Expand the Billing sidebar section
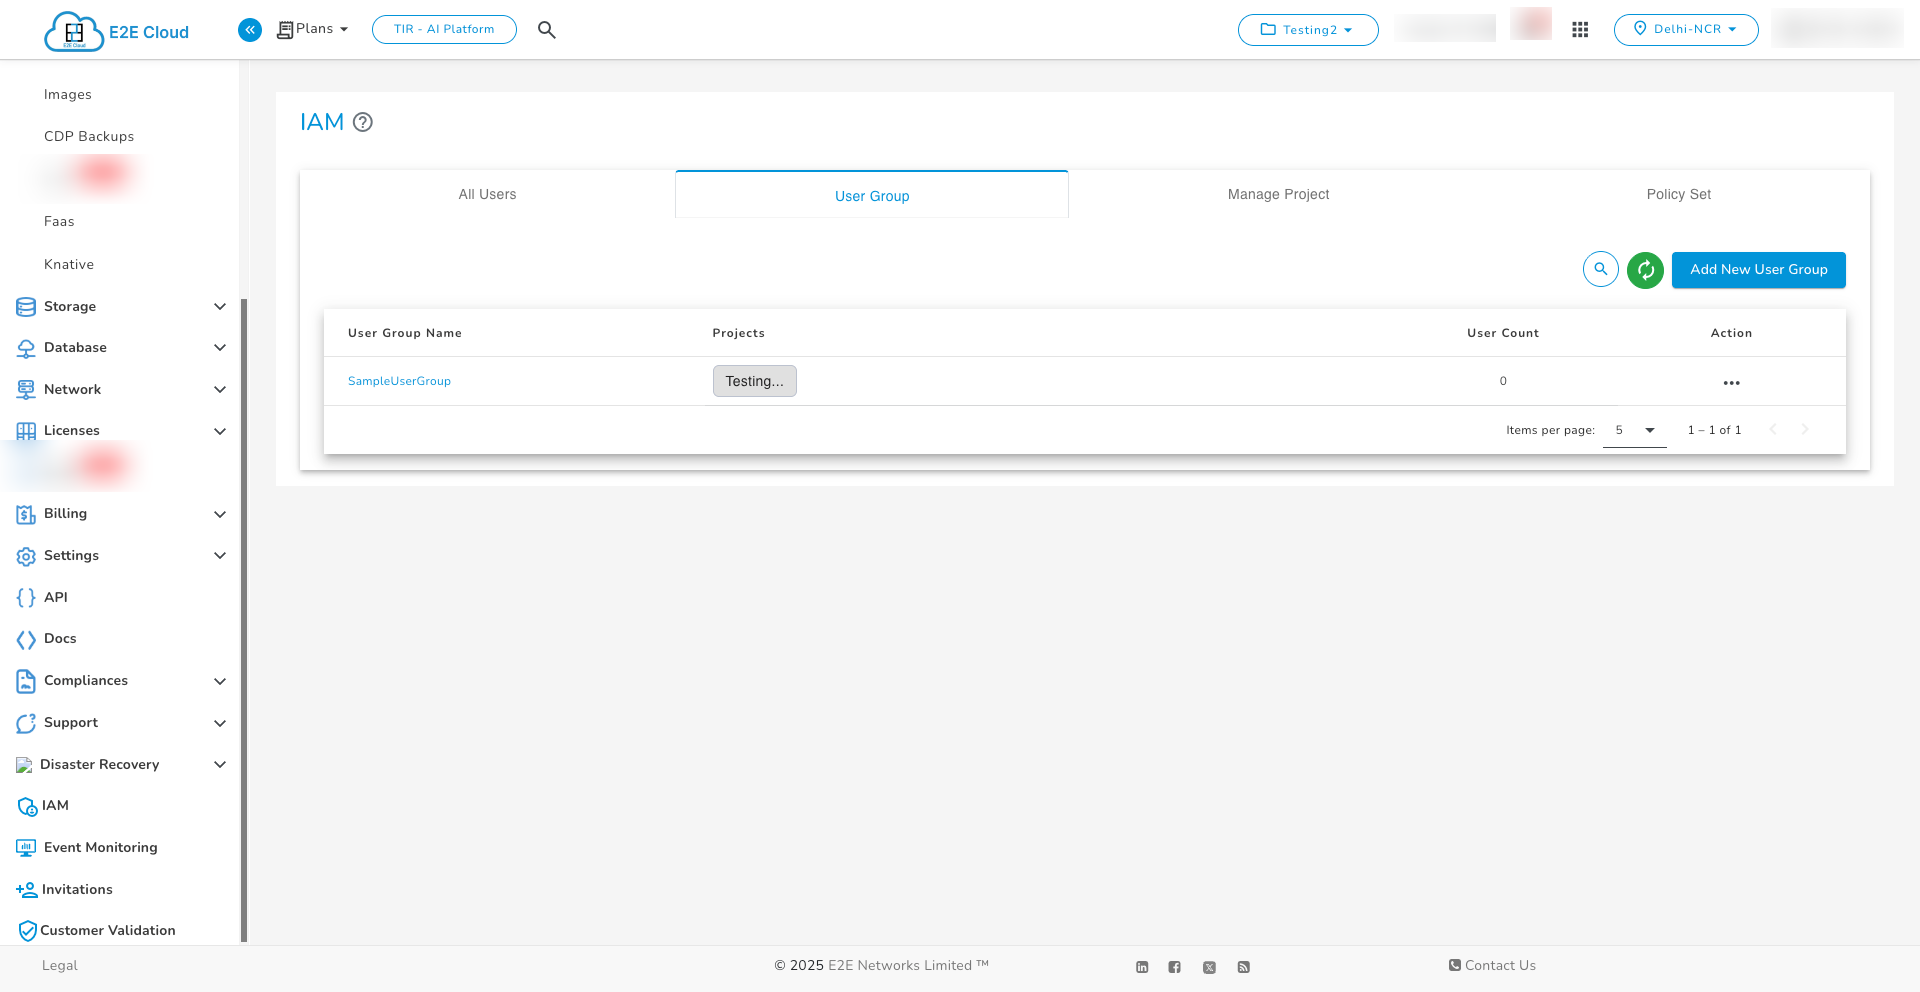 pyautogui.click(x=120, y=514)
